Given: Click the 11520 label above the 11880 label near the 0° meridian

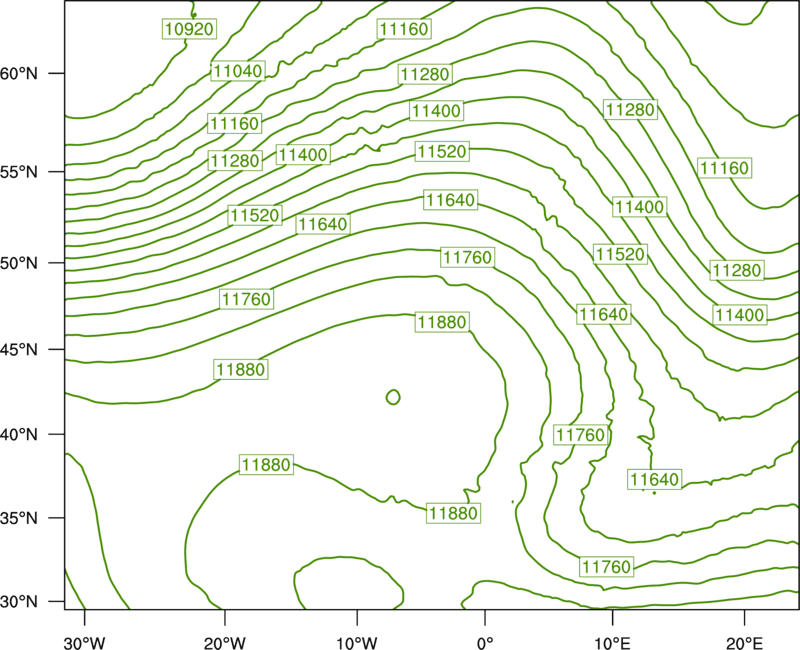Looking at the screenshot, I should click(442, 152).
